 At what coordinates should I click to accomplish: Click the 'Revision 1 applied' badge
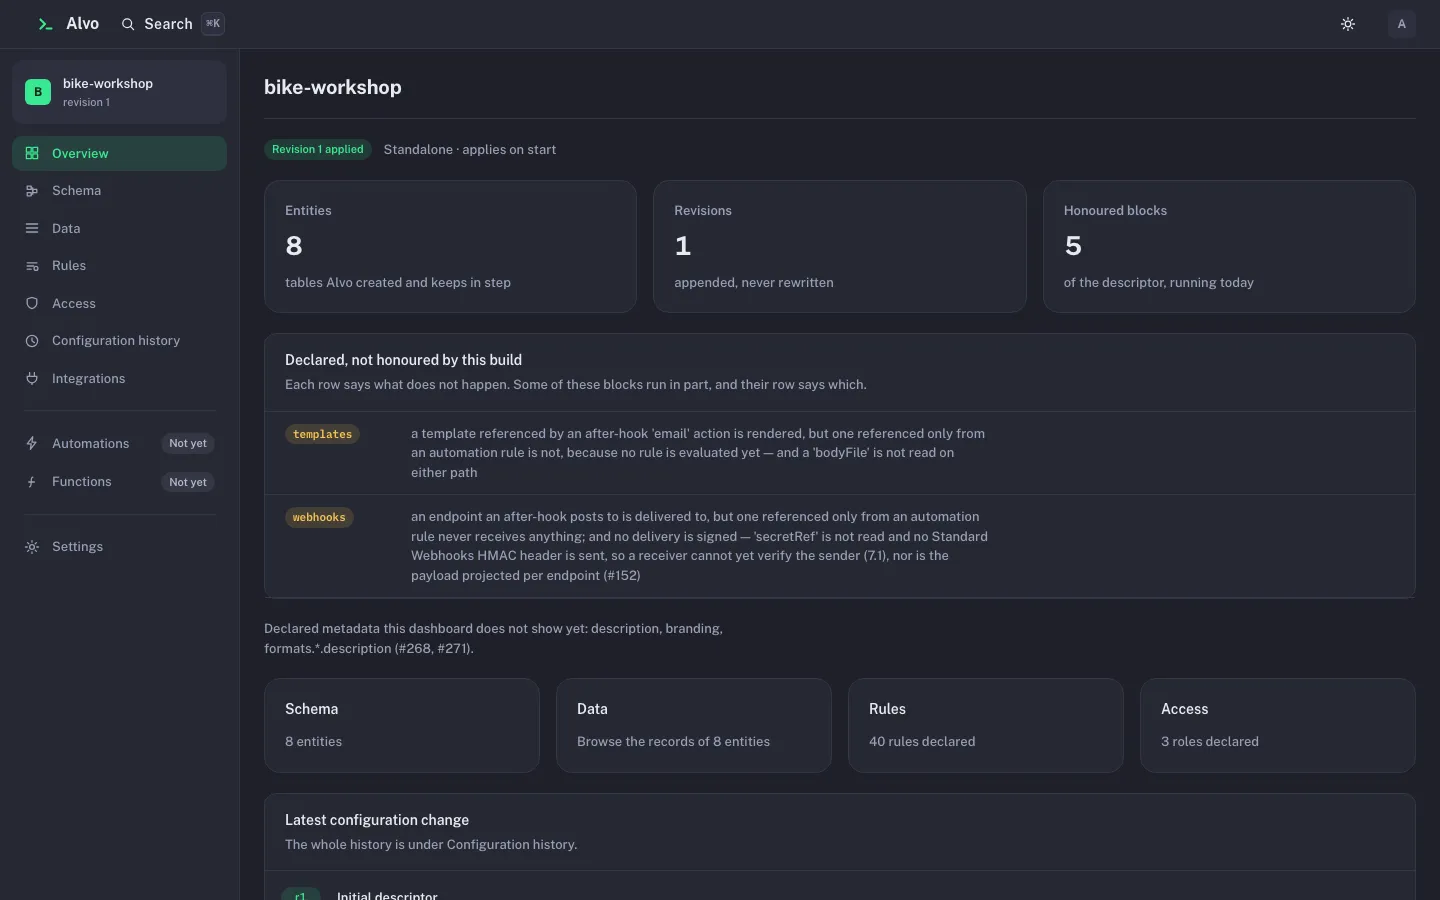point(318,149)
